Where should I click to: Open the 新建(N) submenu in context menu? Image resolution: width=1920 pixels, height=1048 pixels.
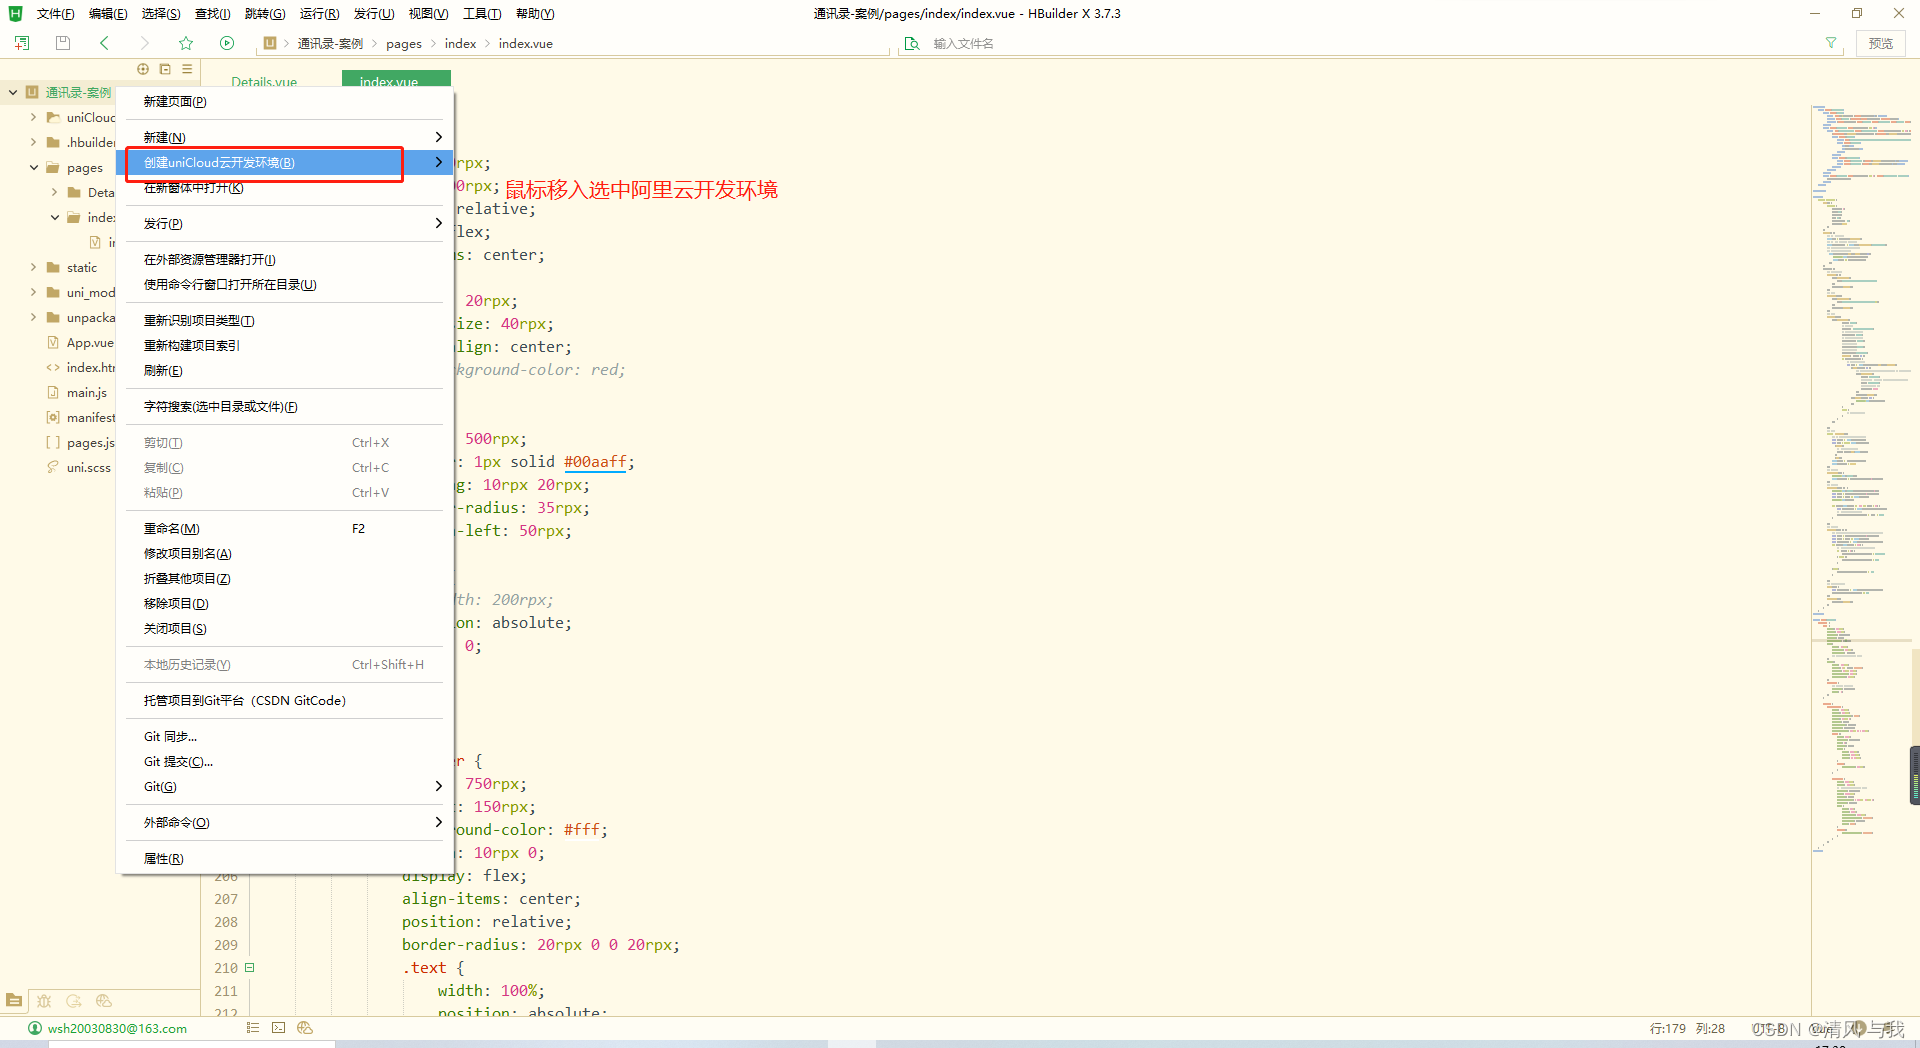[x=285, y=137]
